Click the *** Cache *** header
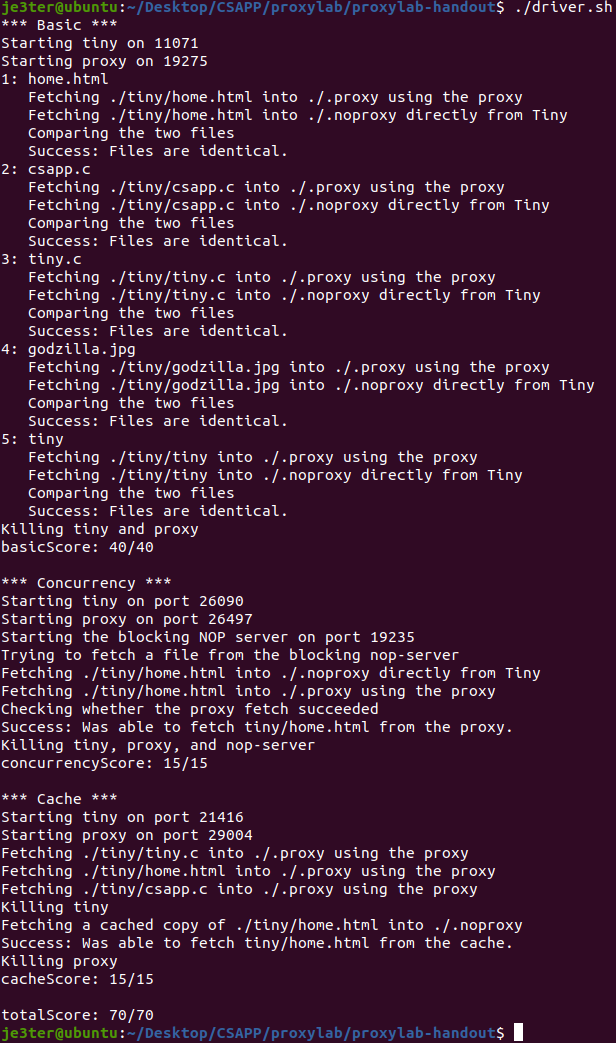The width and height of the screenshot is (616, 1043). 59,799
